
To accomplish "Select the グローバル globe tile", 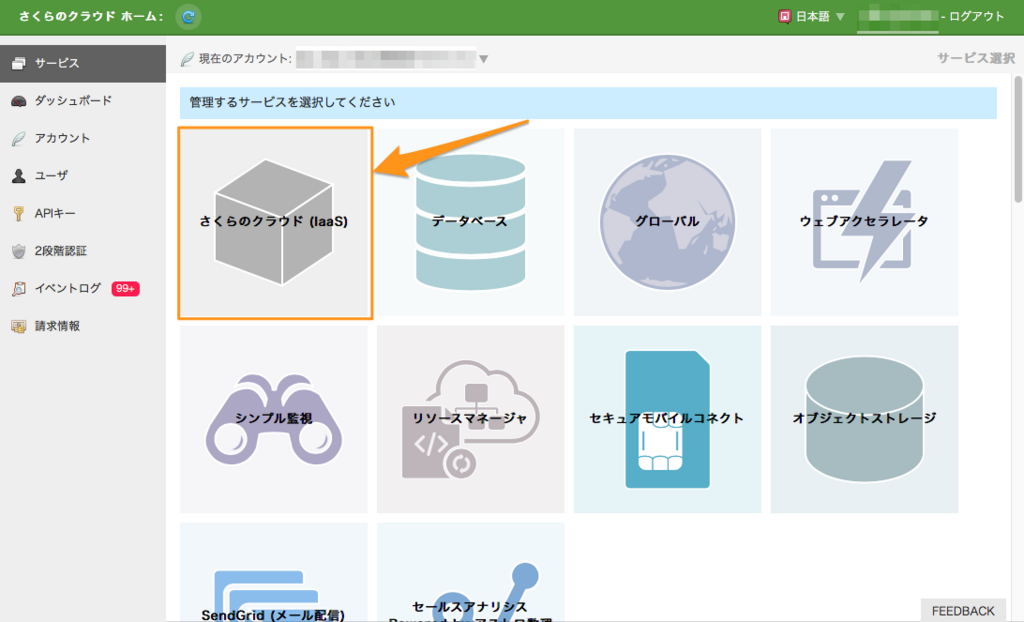I will (667, 222).
